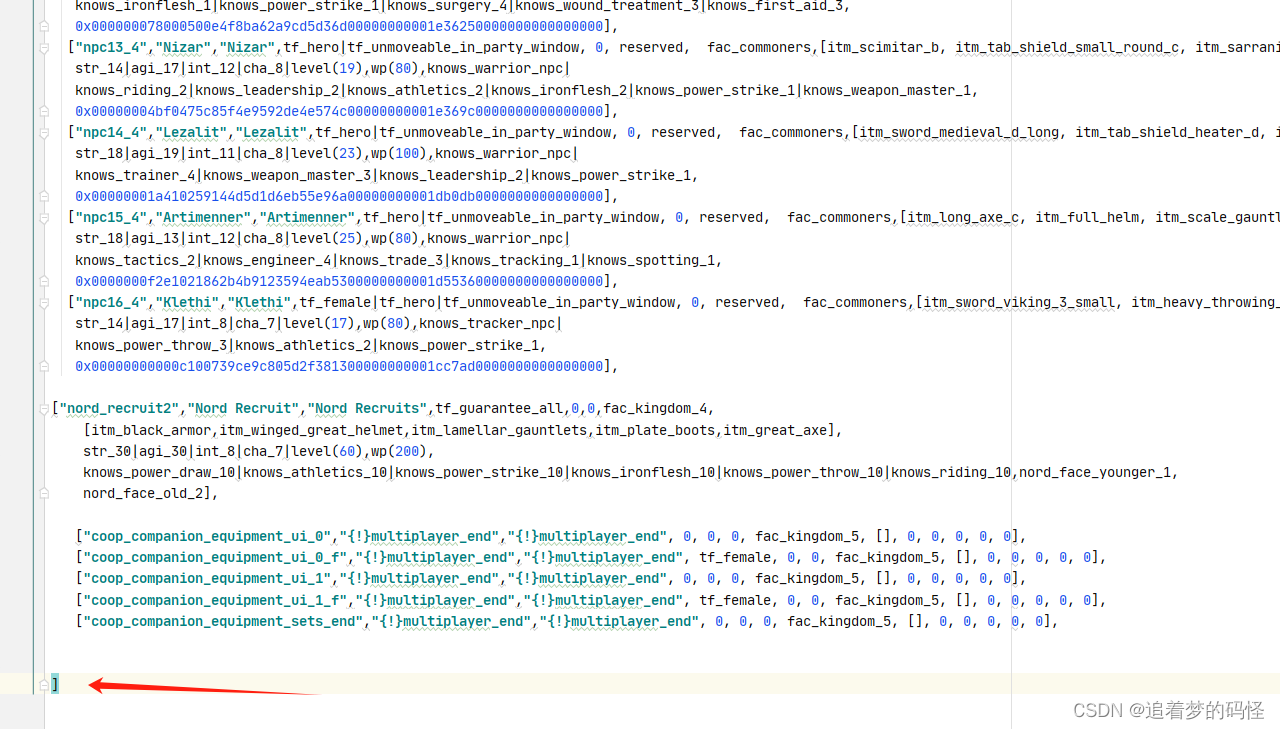The width and height of the screenshot is (1280, 729).
Task: Click tf_guarantee_all in the nord_recruit2 entry
Action: point(499,408)
